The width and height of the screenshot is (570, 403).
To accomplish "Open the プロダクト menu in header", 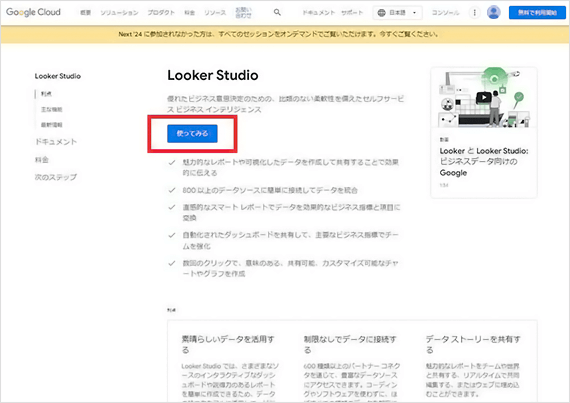I will pyautogui.click(x=161, y=13).
